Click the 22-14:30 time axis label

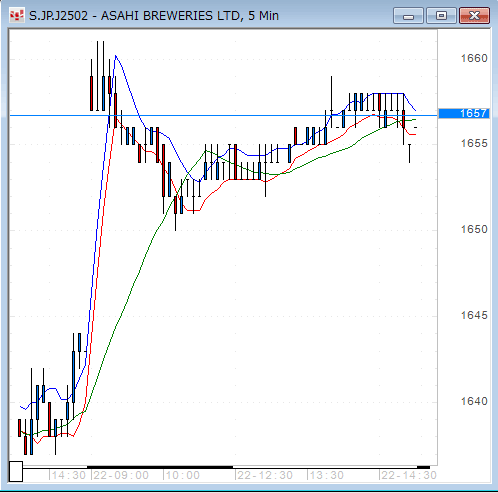pyautogui.click(x=409, y=475)
